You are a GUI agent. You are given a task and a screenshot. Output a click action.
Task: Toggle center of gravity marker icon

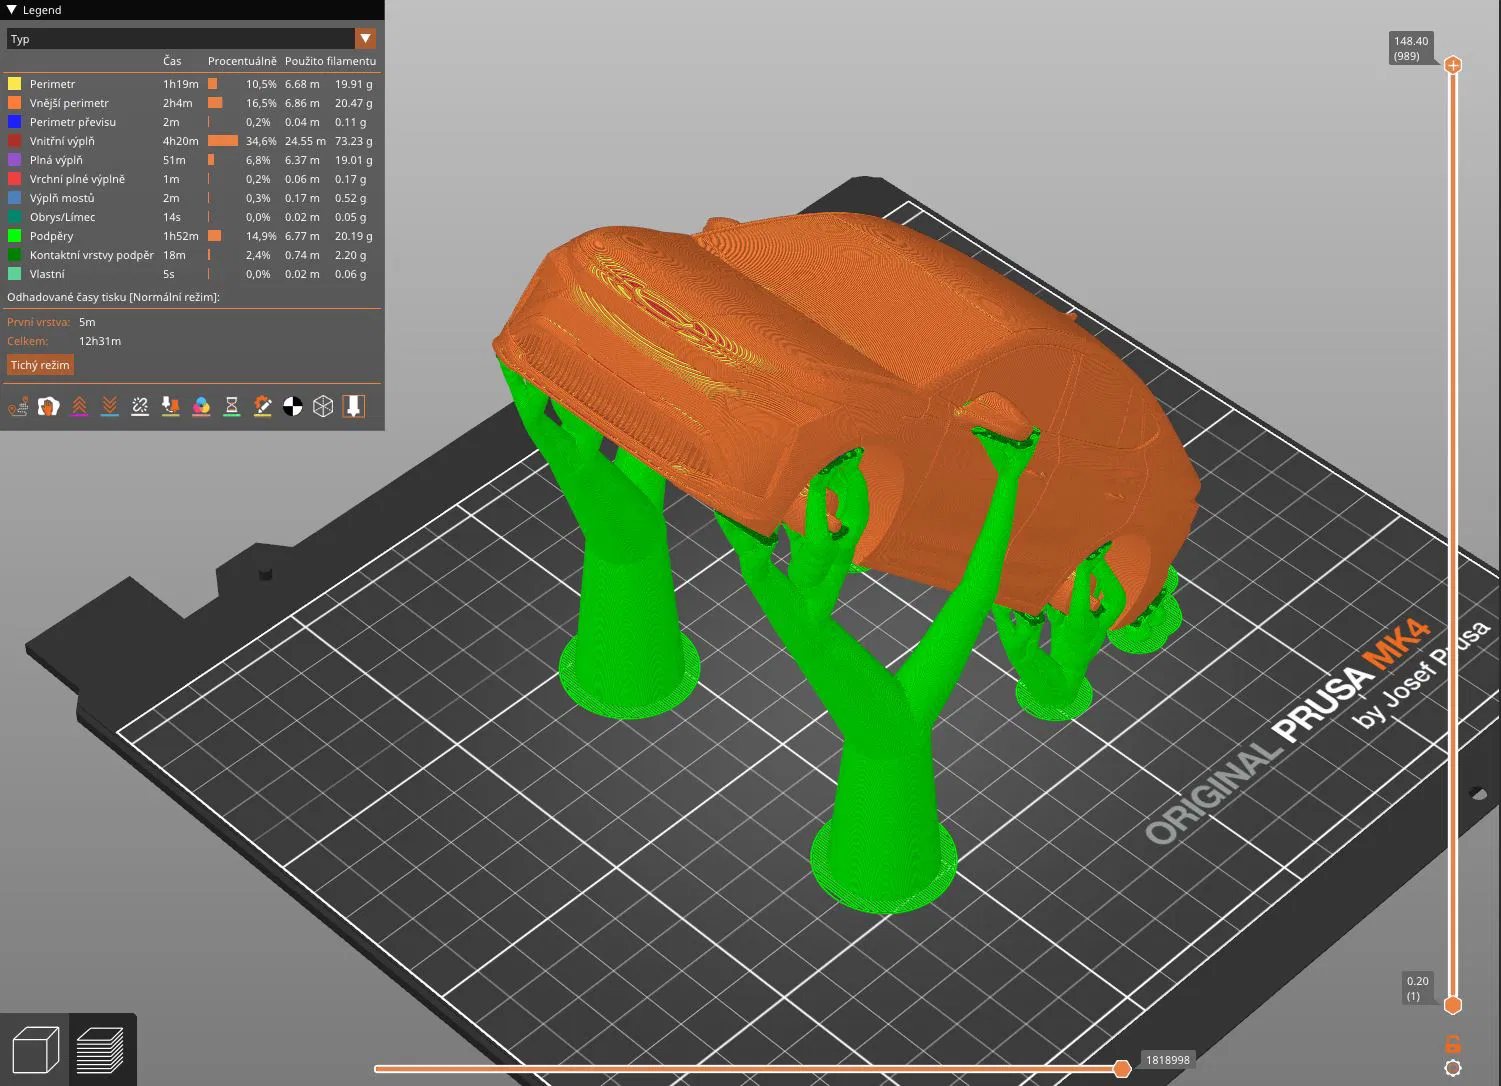click(293, 406)
